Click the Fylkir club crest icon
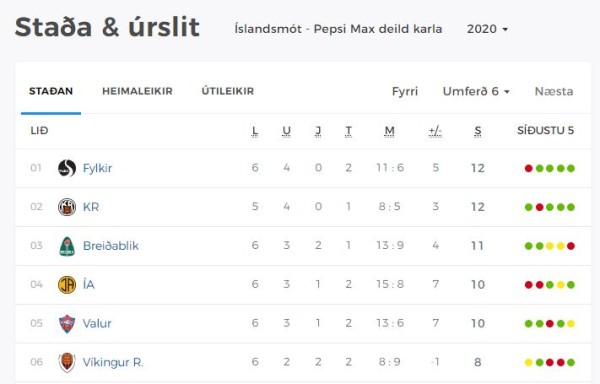The width and height of the screenshot is (600, 384). (x=67, y=168)
